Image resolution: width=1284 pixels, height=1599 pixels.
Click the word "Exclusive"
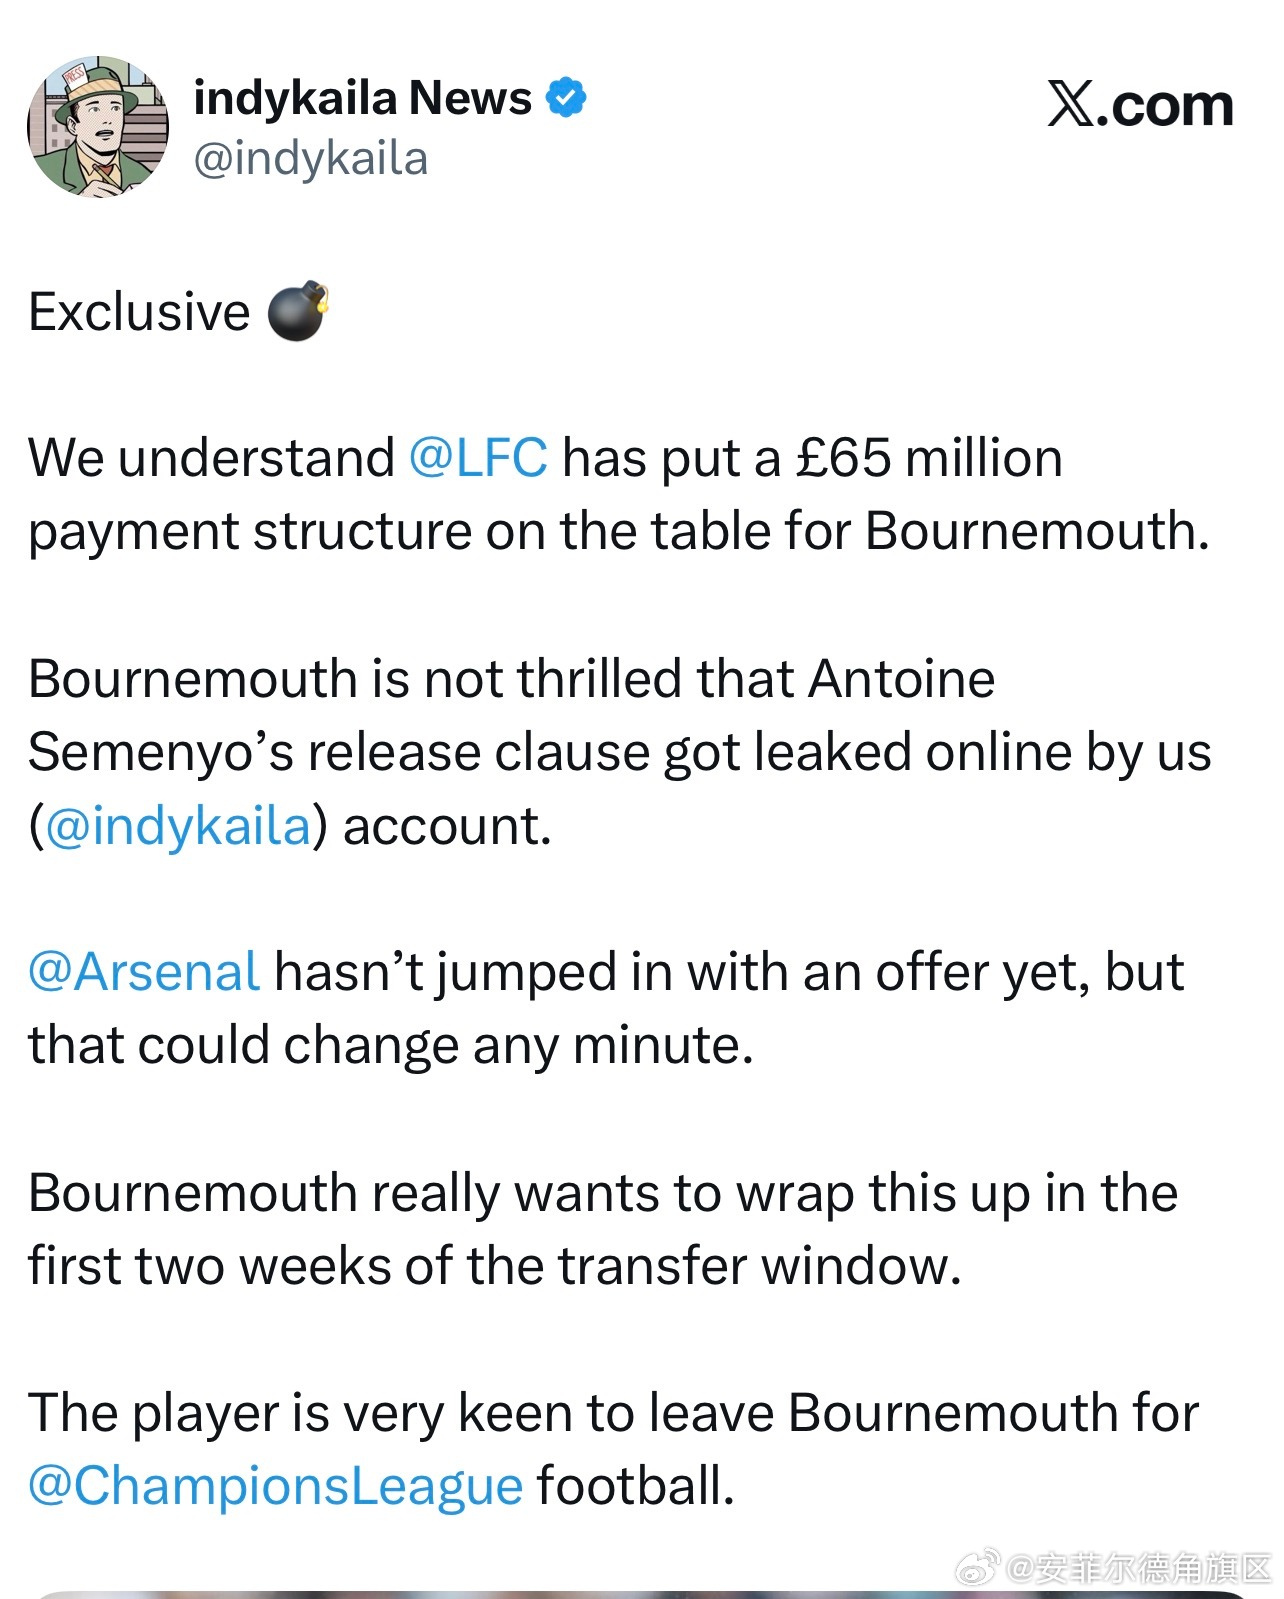[x=139, y=312]
